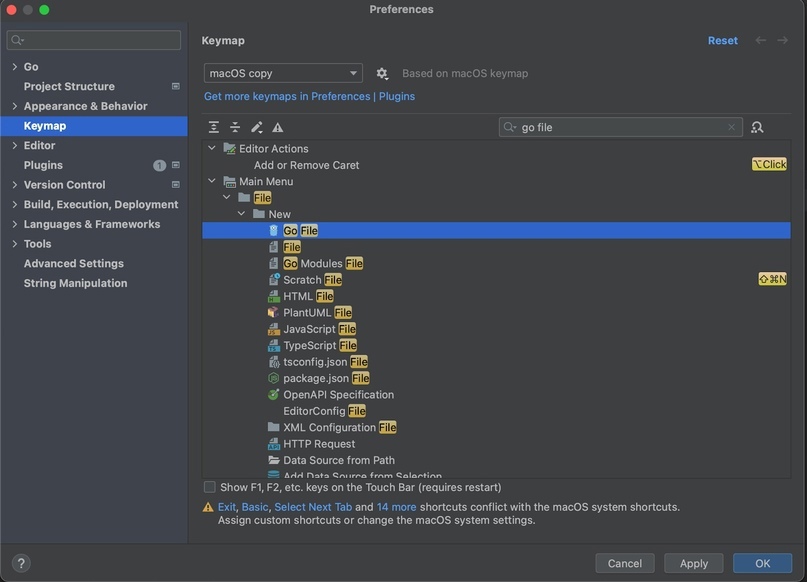Open the macOS copy keymap dropdown

[x=283, y=73]
